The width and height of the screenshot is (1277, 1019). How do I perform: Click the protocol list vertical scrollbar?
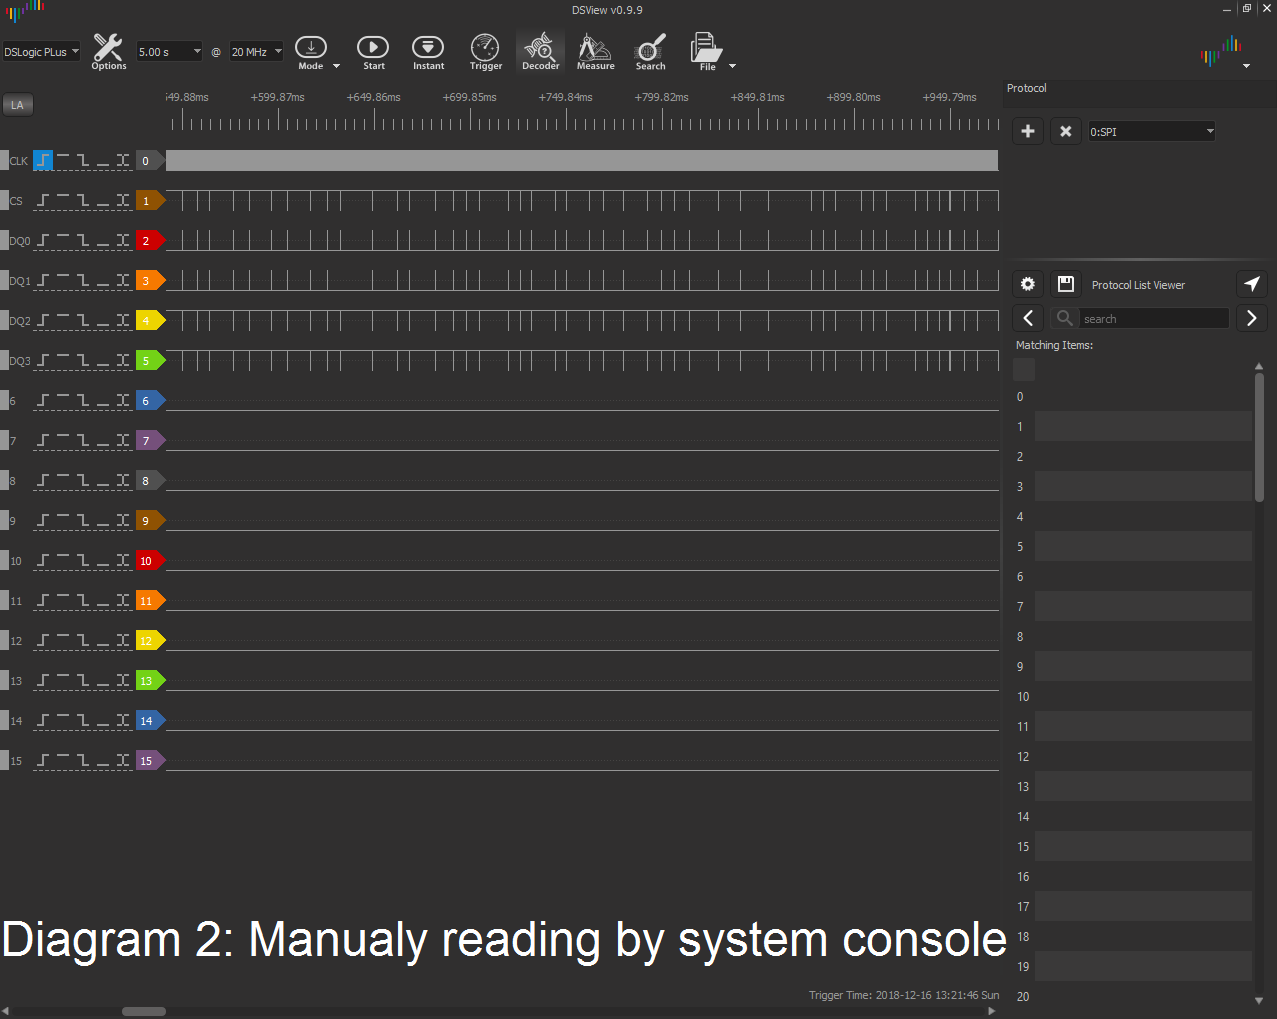click(1259, 436)
